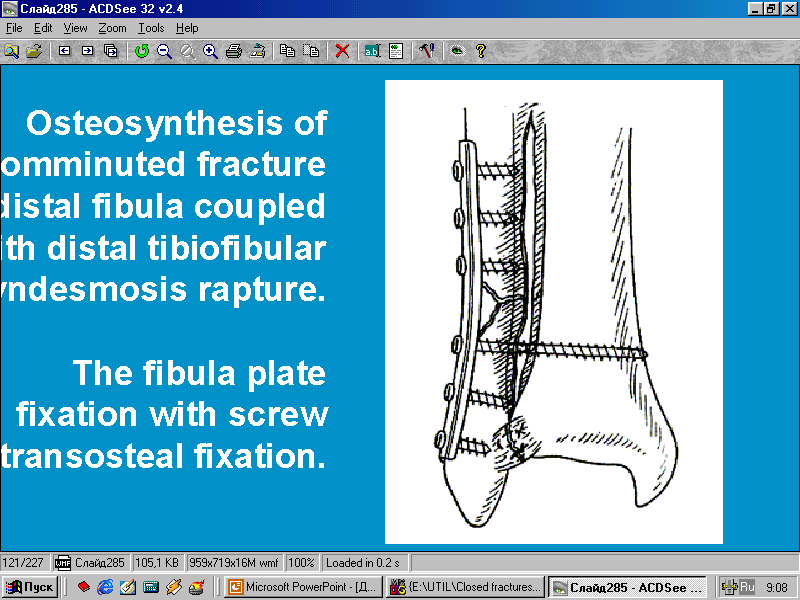Open the image properties/description icon
Viewport: 800px width, 600px height.
[396, 51]
